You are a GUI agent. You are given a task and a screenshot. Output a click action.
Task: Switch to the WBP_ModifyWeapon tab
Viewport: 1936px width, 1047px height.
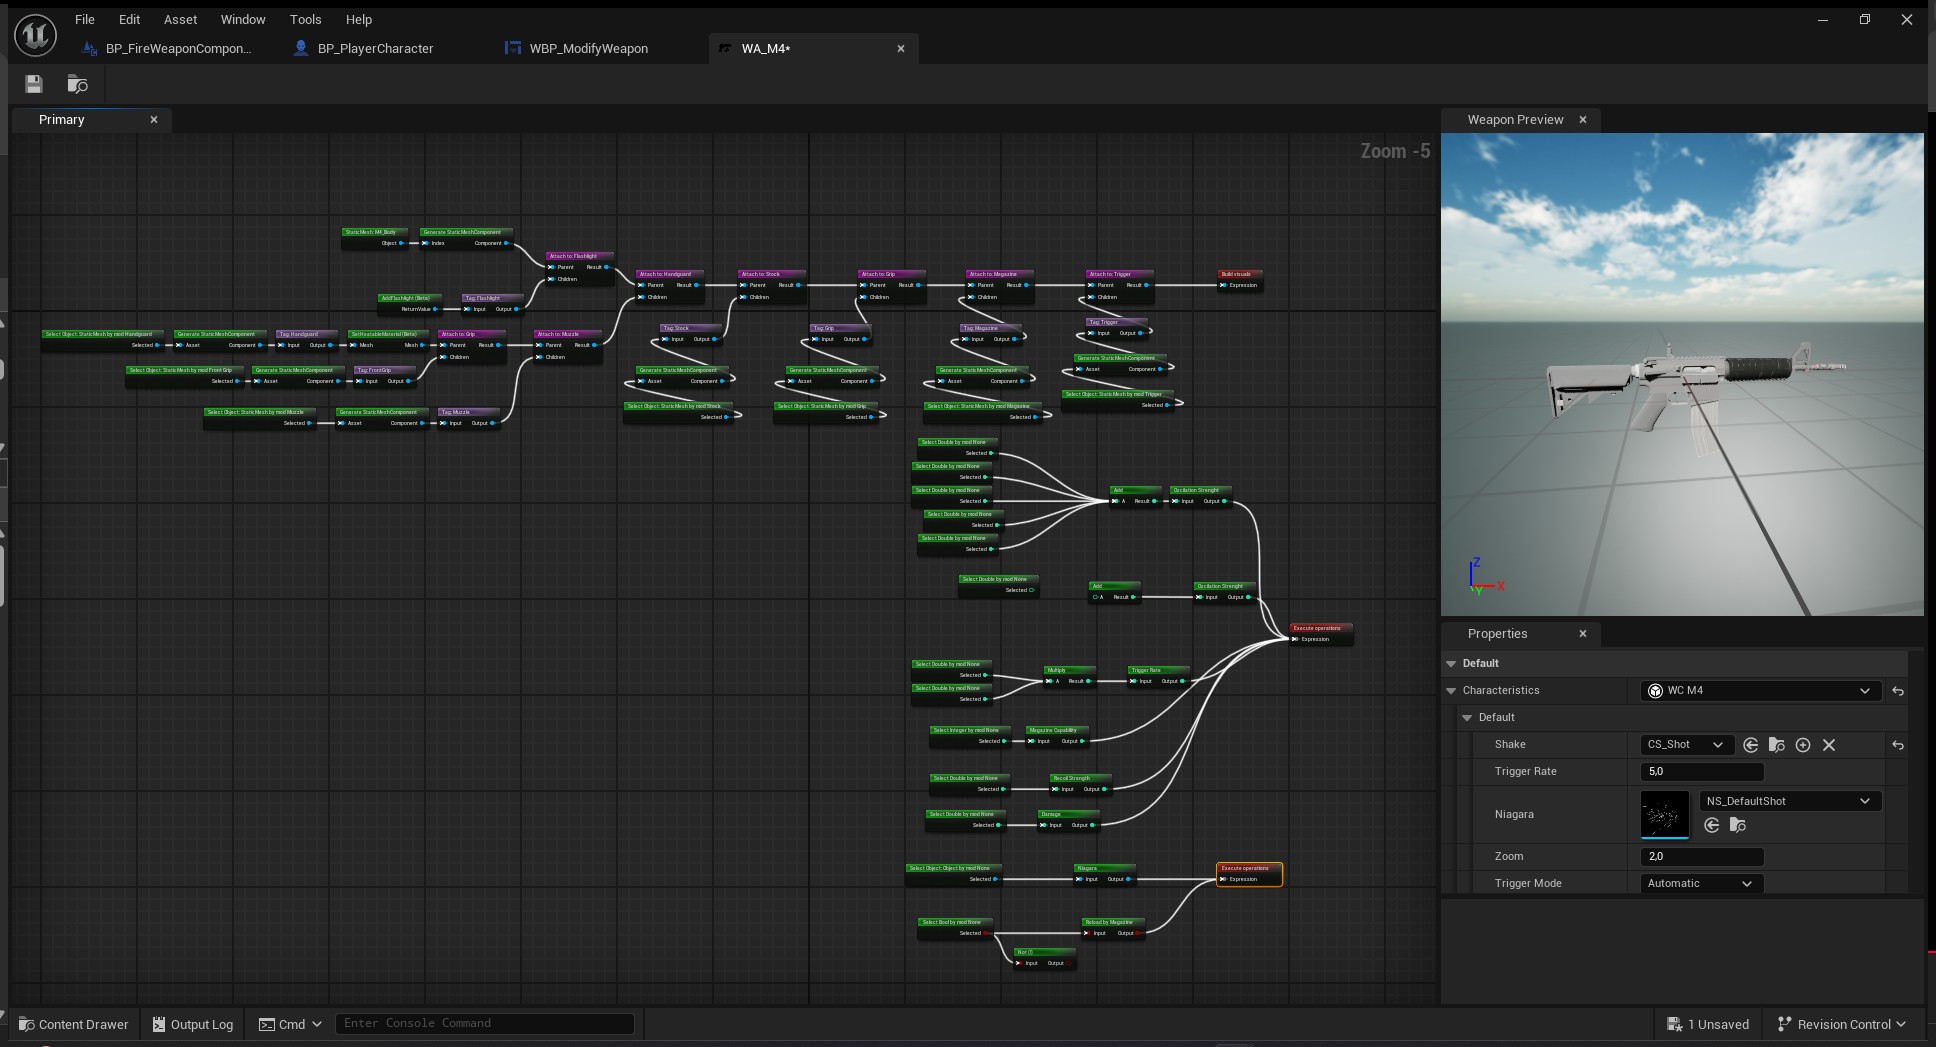(588, 48)
